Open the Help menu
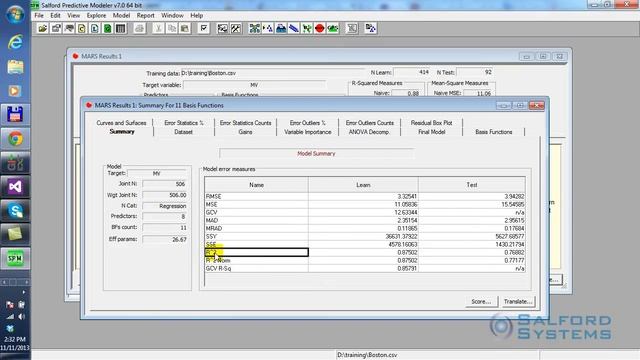Viewport: 640px width, 360px height. [197, 16]
